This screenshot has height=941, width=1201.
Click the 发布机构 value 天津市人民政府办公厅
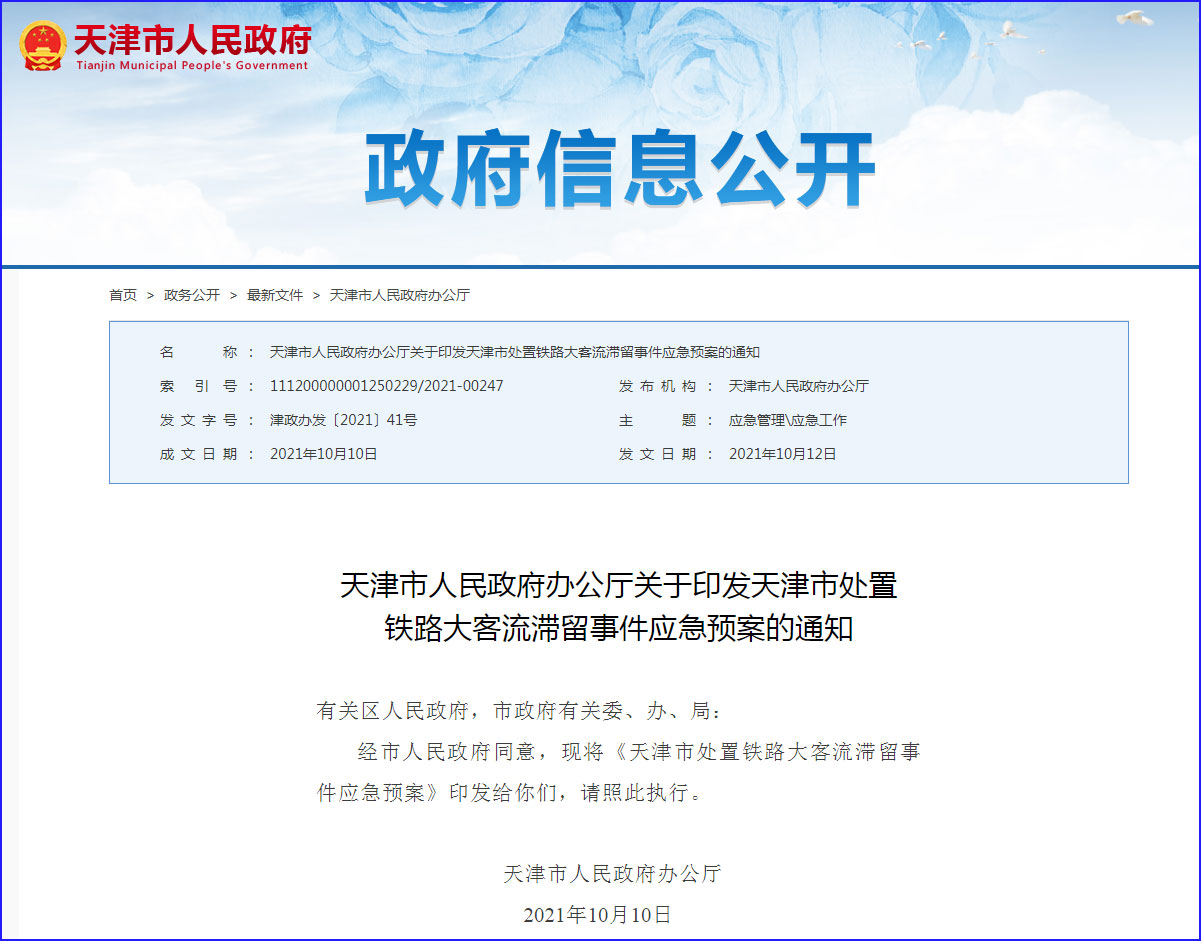pos(799,386)
